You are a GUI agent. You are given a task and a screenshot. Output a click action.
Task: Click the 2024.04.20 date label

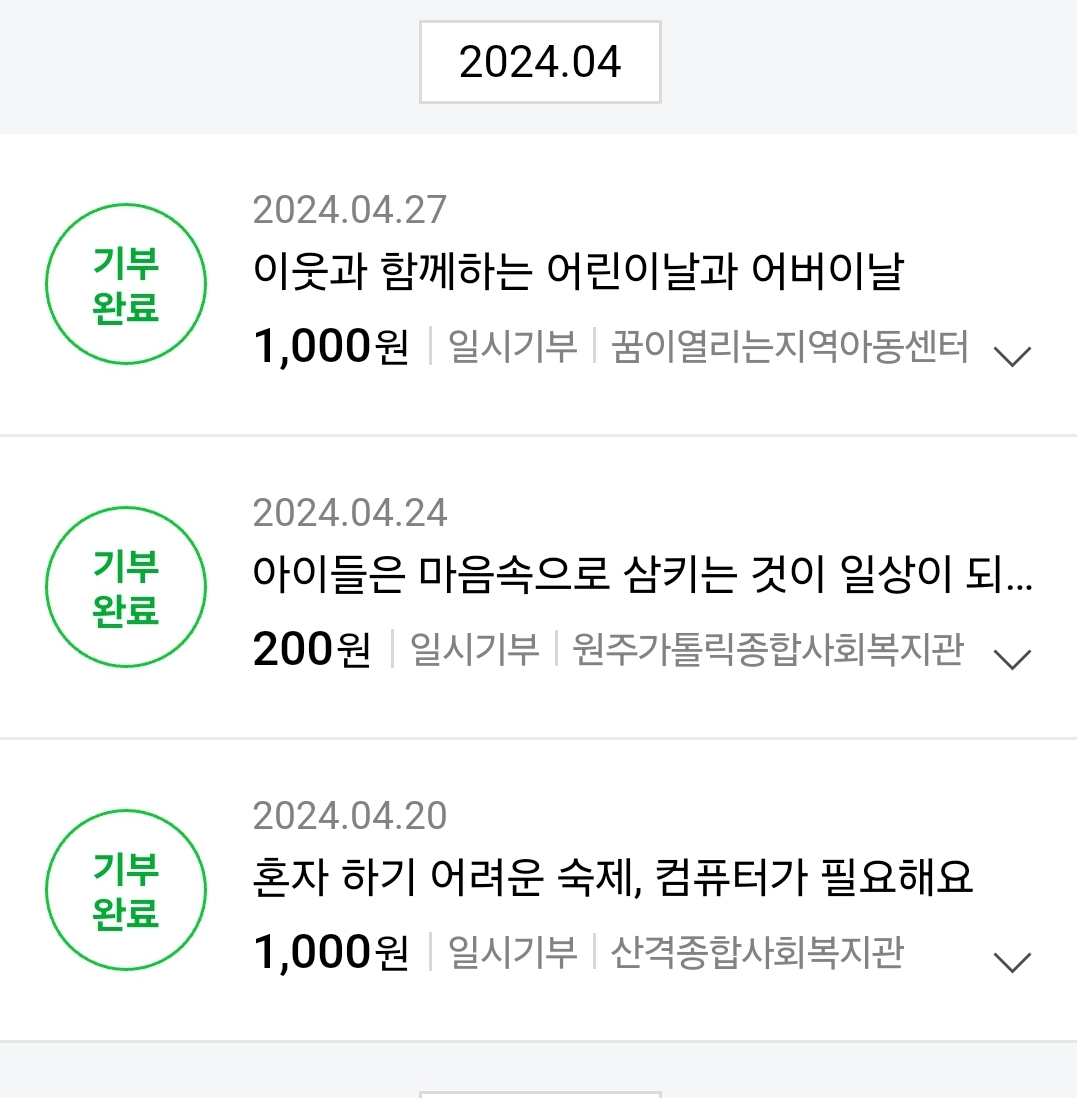(x=350, y=816)
